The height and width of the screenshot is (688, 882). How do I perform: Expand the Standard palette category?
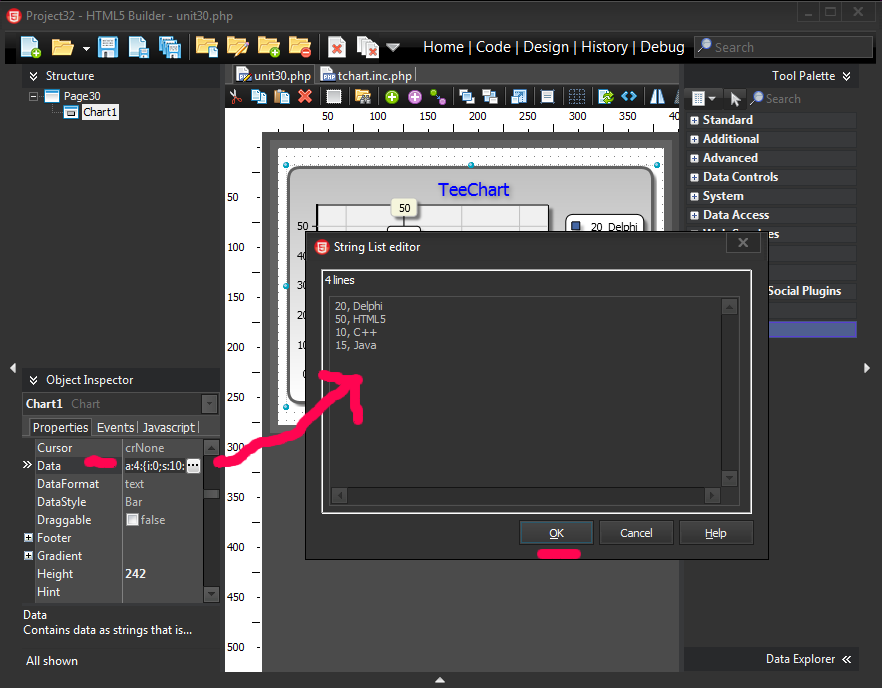tap(695, 120)
